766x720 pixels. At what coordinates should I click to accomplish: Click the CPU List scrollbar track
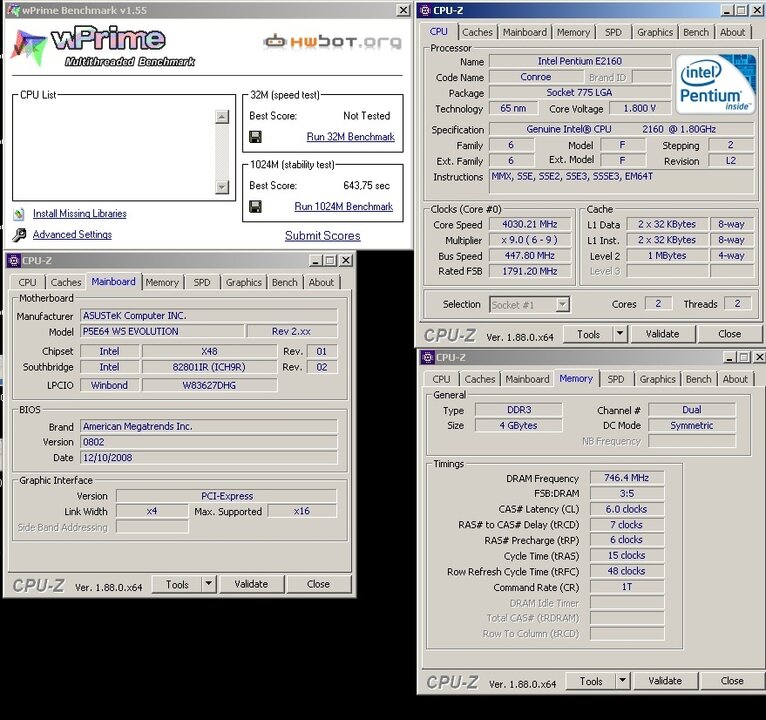pyautogui.click(x=222, y=151)
